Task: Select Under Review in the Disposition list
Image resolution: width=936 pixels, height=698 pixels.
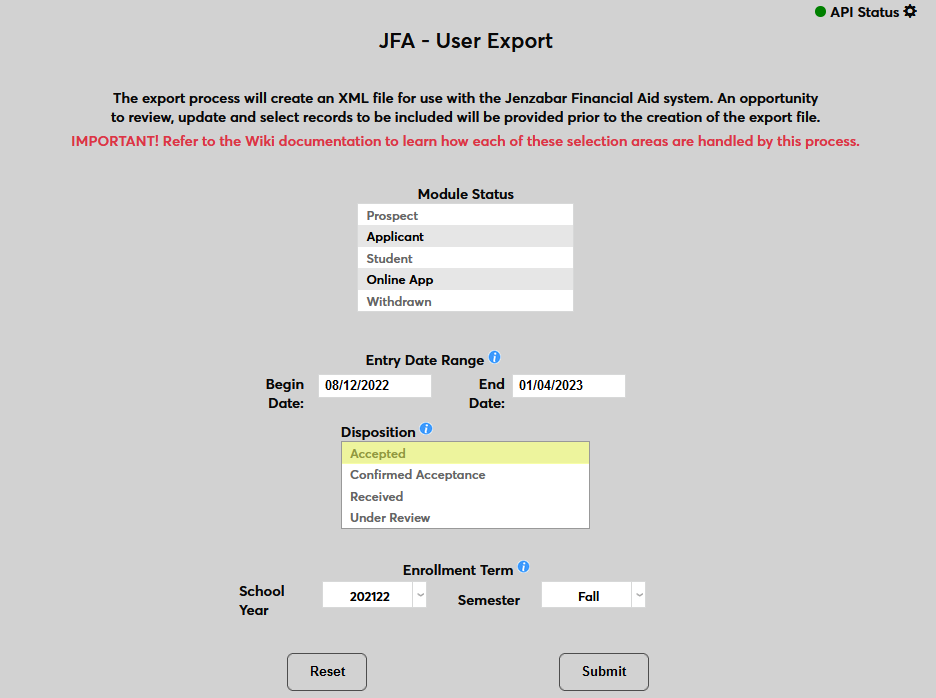Action: [465, 517]
